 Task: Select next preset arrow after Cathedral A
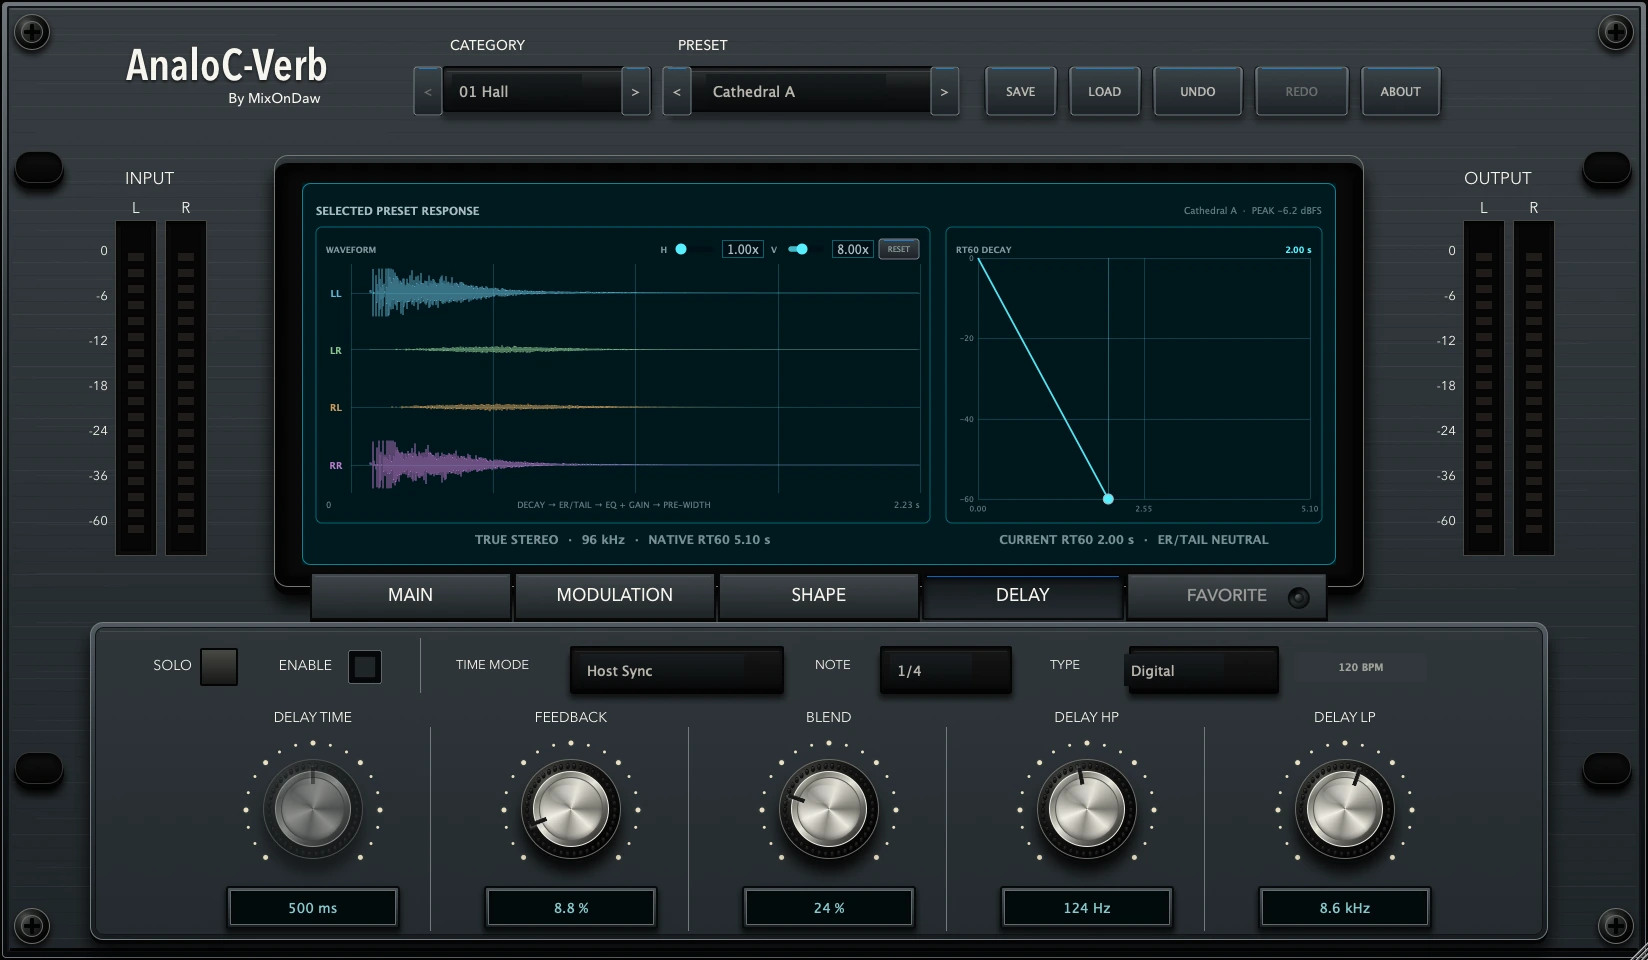pyautogui.click(x=944, y=92)
